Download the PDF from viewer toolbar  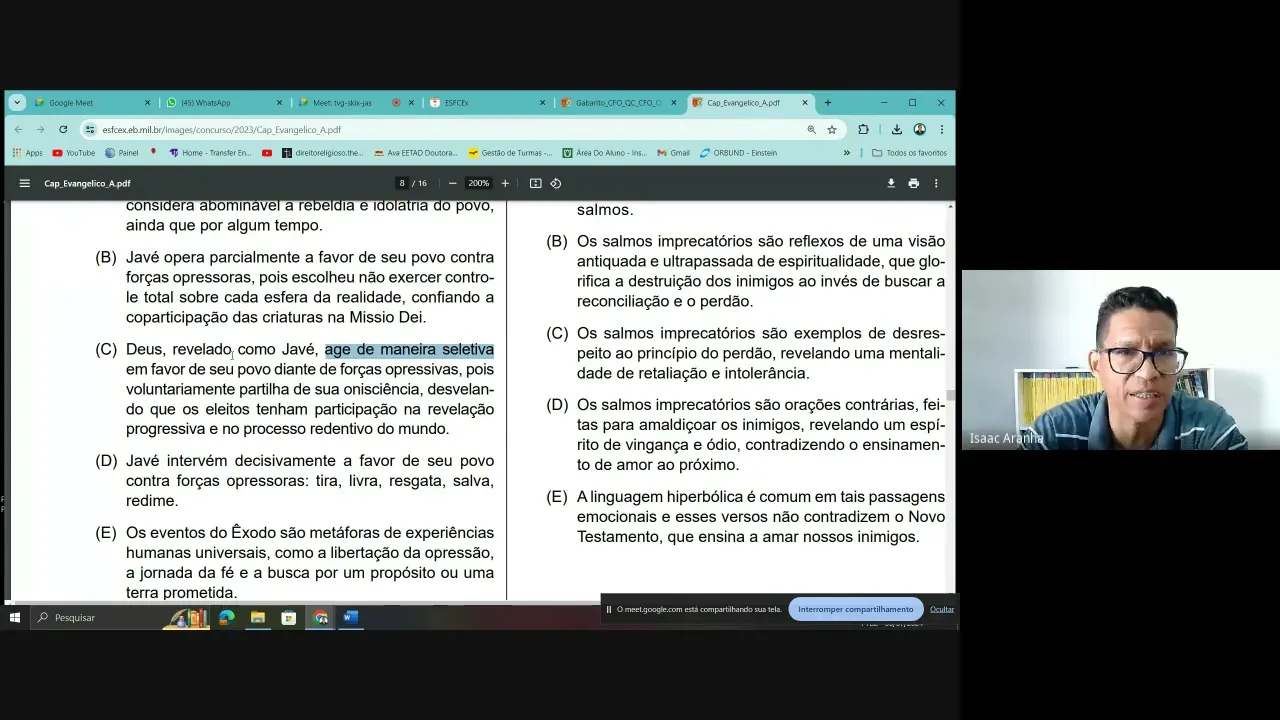(x=891, y=183)
